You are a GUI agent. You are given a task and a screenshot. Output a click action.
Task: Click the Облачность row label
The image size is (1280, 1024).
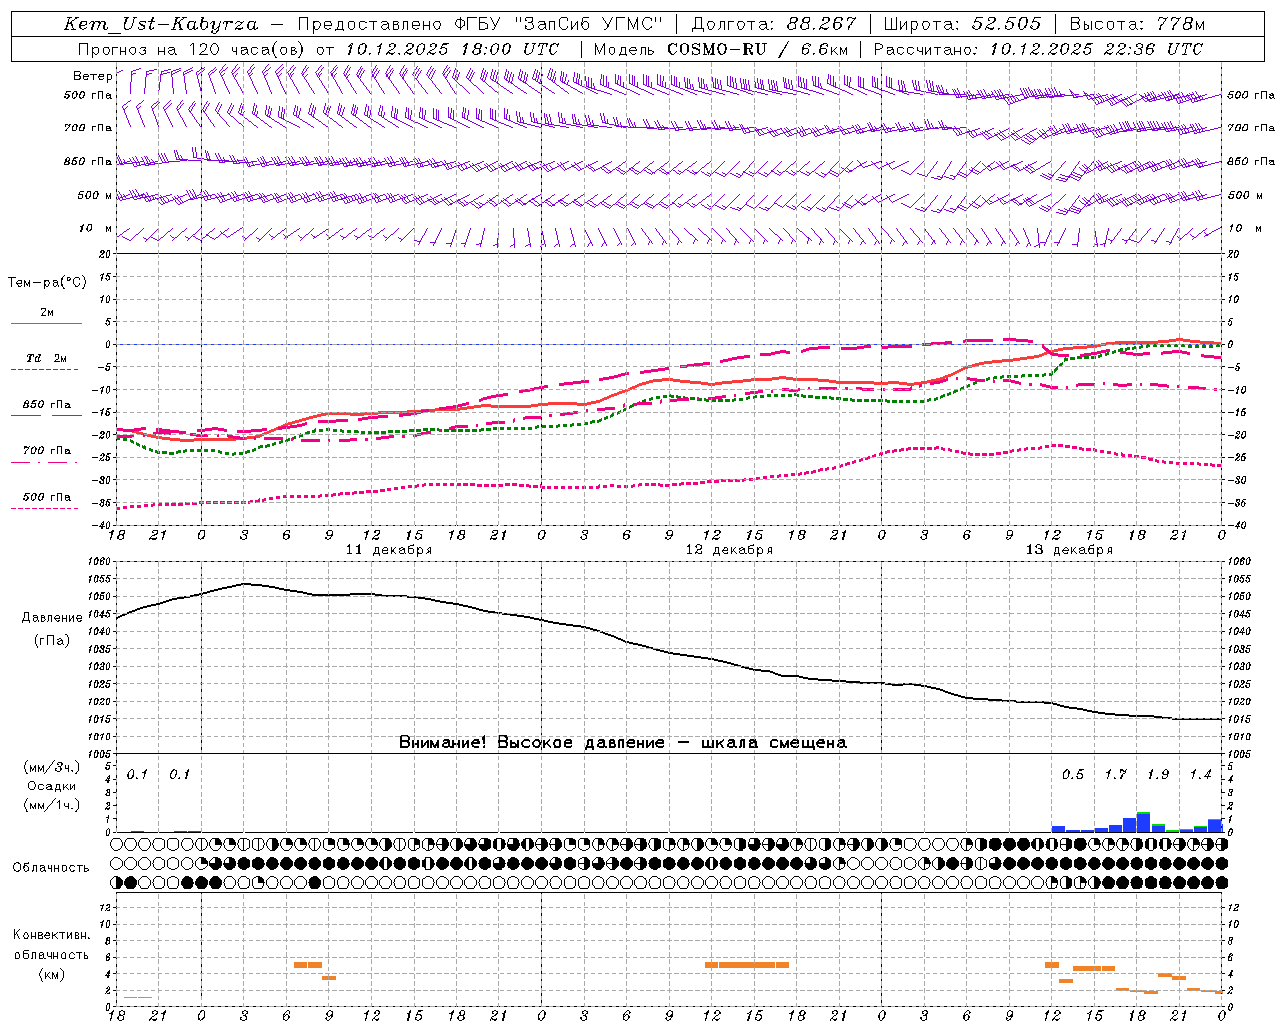click(51, 868)
